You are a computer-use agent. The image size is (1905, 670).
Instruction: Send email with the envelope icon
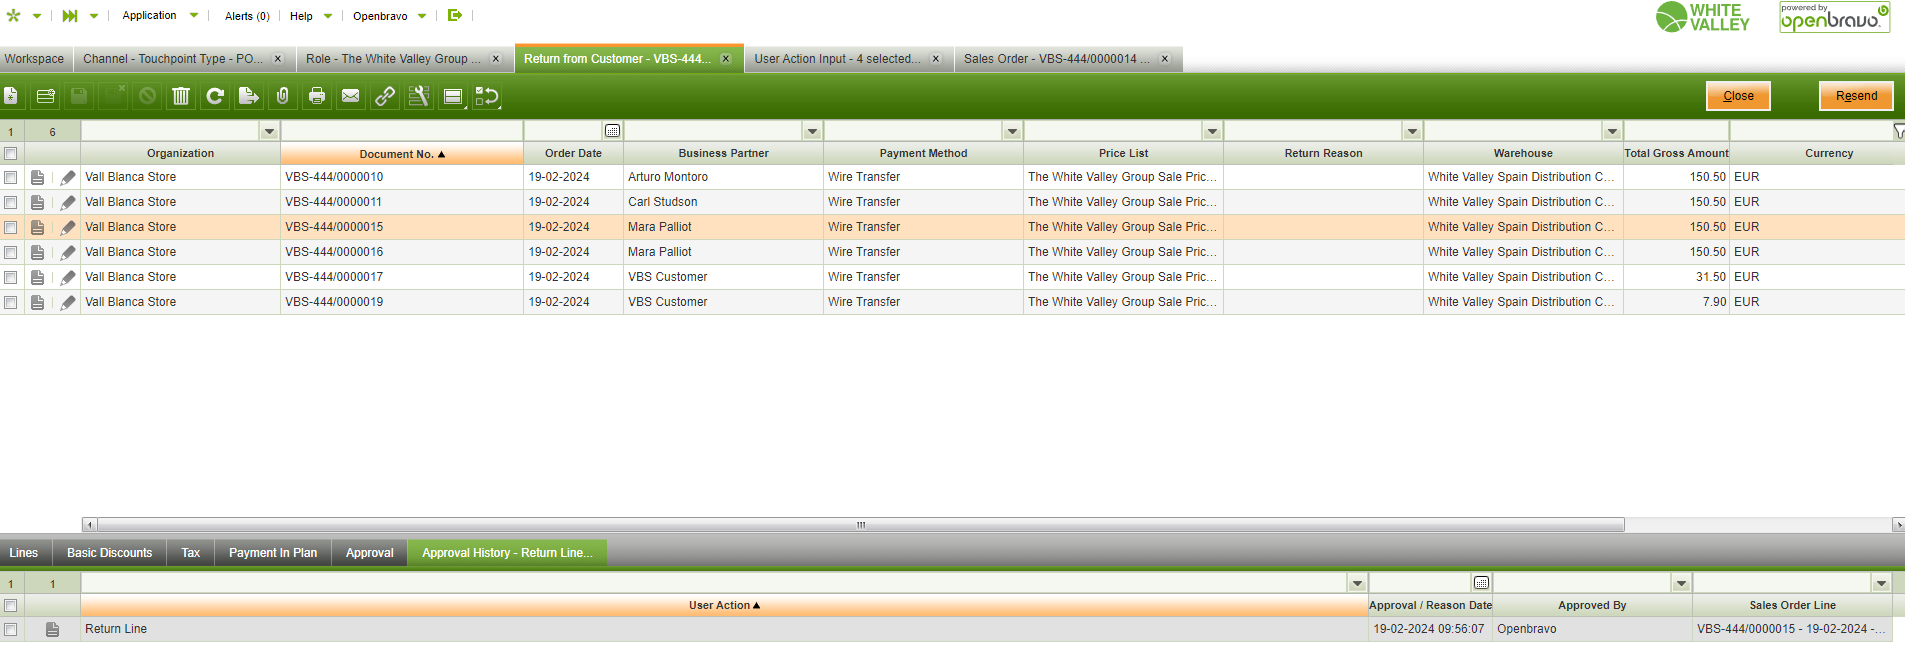pyautogui.click(x=351, y=96)
